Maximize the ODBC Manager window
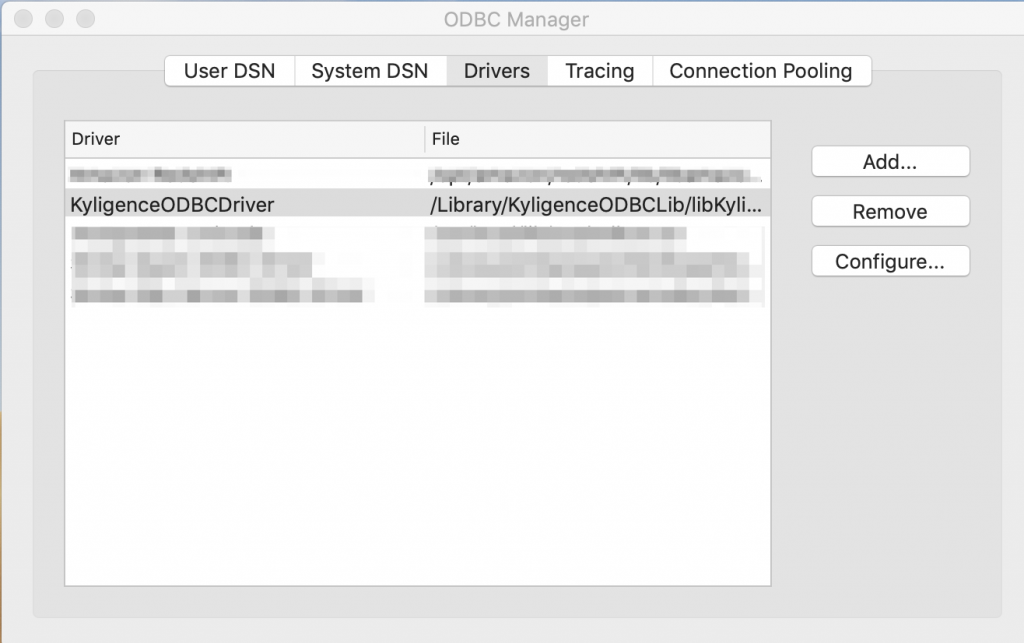The width and height of the screenshot is (1024, 643). pos(85,19)
